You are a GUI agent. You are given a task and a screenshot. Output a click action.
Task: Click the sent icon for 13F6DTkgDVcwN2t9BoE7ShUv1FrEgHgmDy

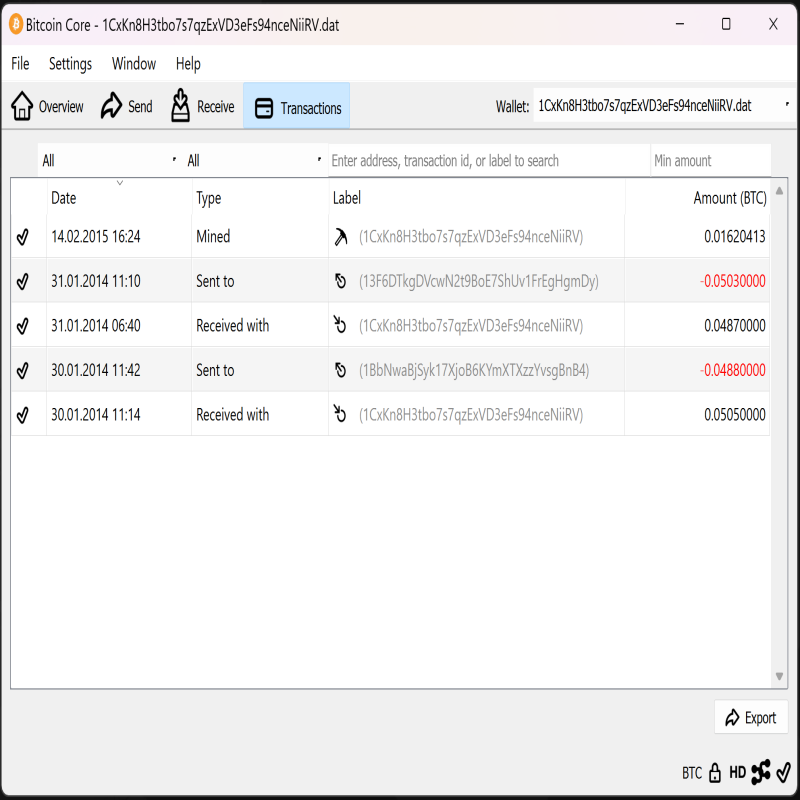pos(341,281)
